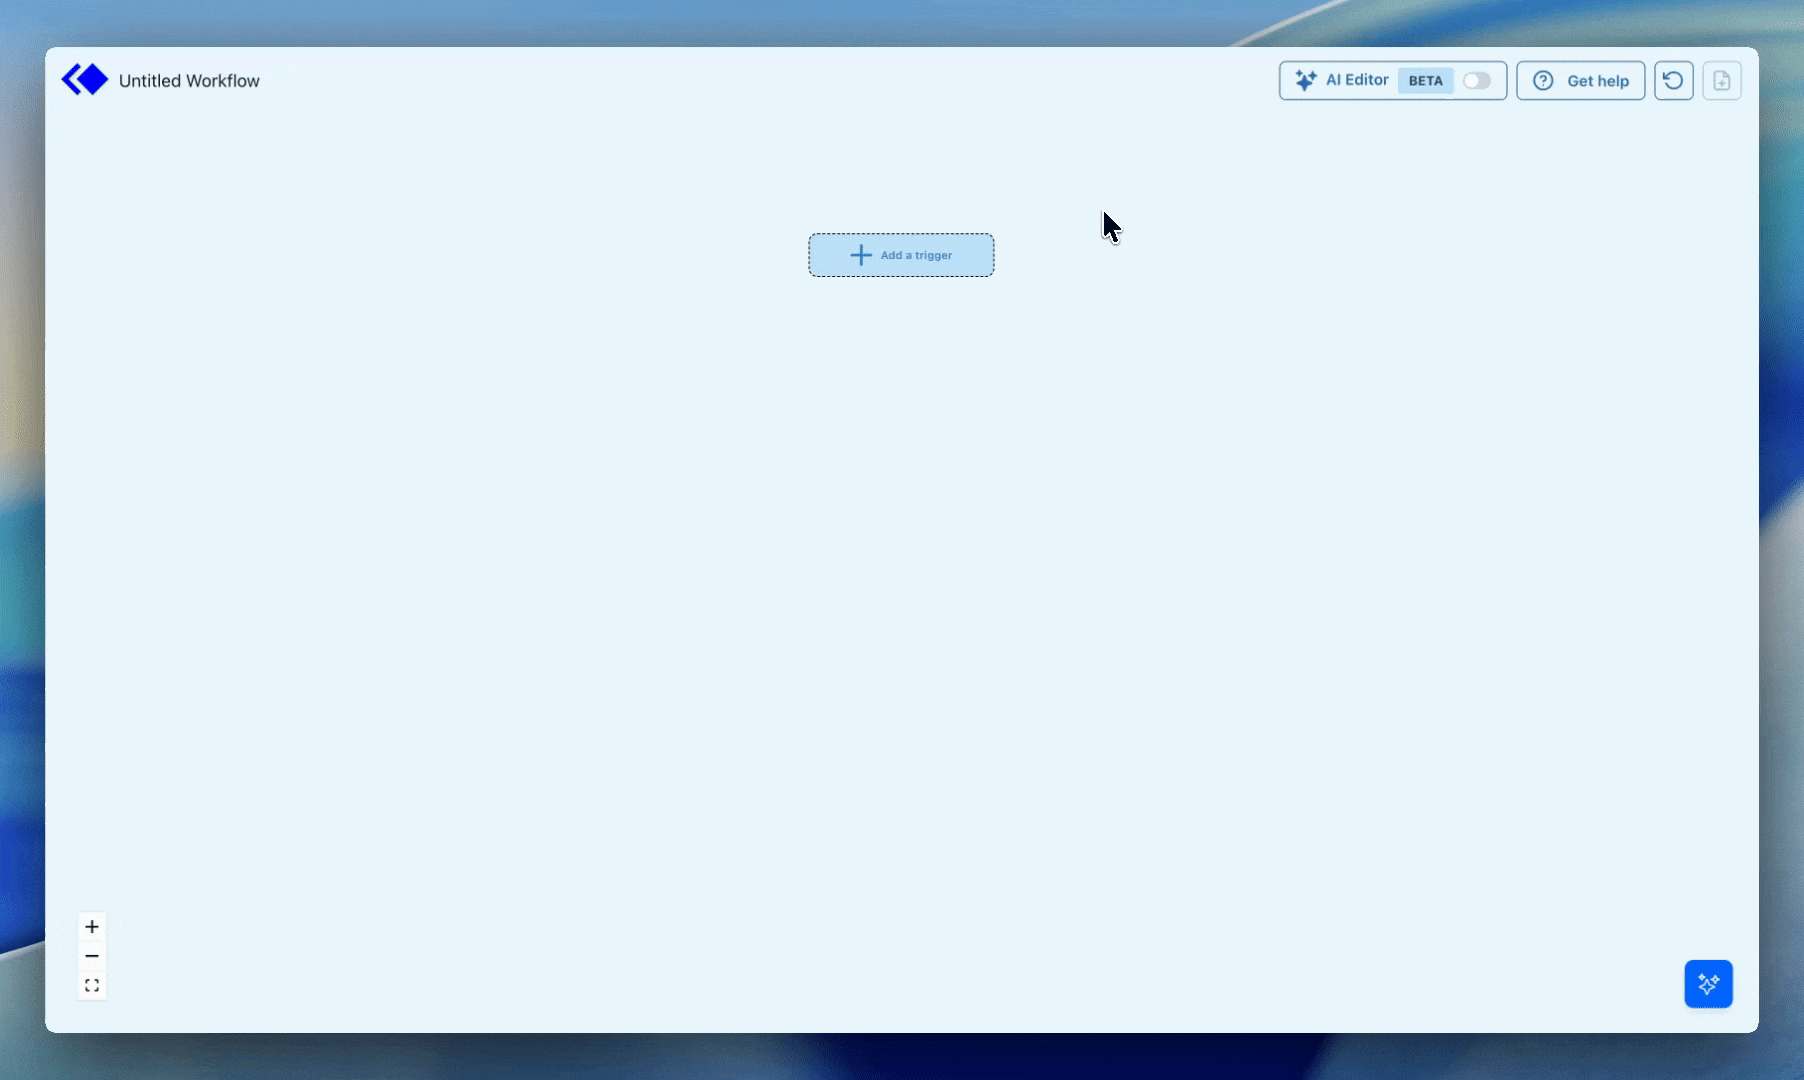This screenshot has width=1804, height=1080.
Task: Click the AI Editor label text
Action: click(1357, 80)
